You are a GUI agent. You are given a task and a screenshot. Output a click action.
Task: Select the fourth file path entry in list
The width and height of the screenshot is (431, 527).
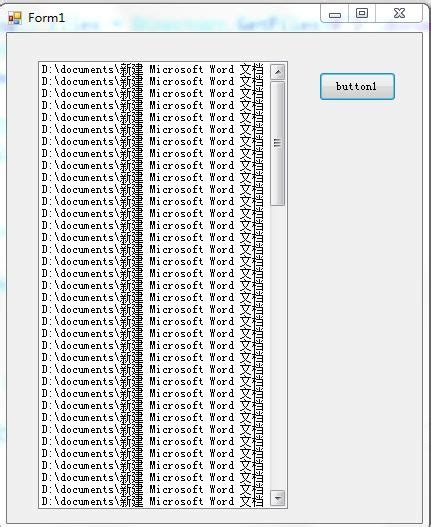tap(155, 106)
